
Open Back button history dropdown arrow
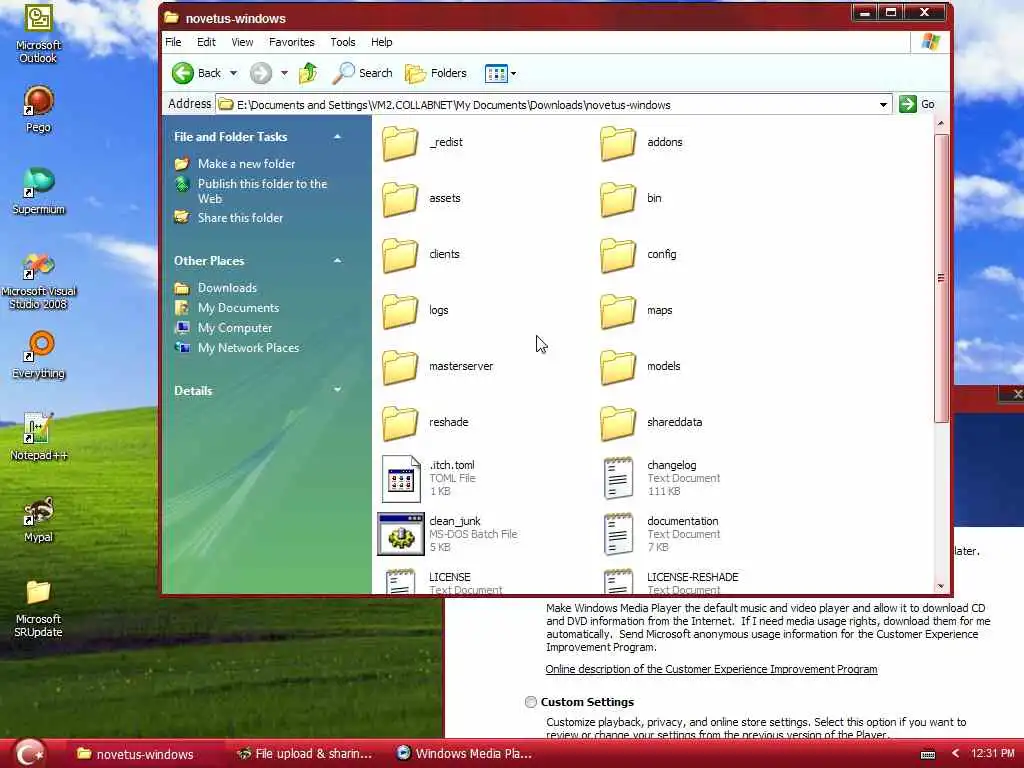click(x=233, y=73)
